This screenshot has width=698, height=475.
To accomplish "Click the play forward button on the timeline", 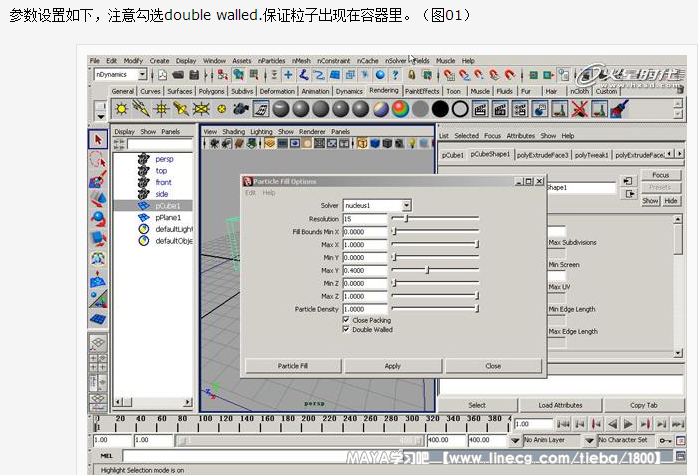I will click(x=628, y=424).
